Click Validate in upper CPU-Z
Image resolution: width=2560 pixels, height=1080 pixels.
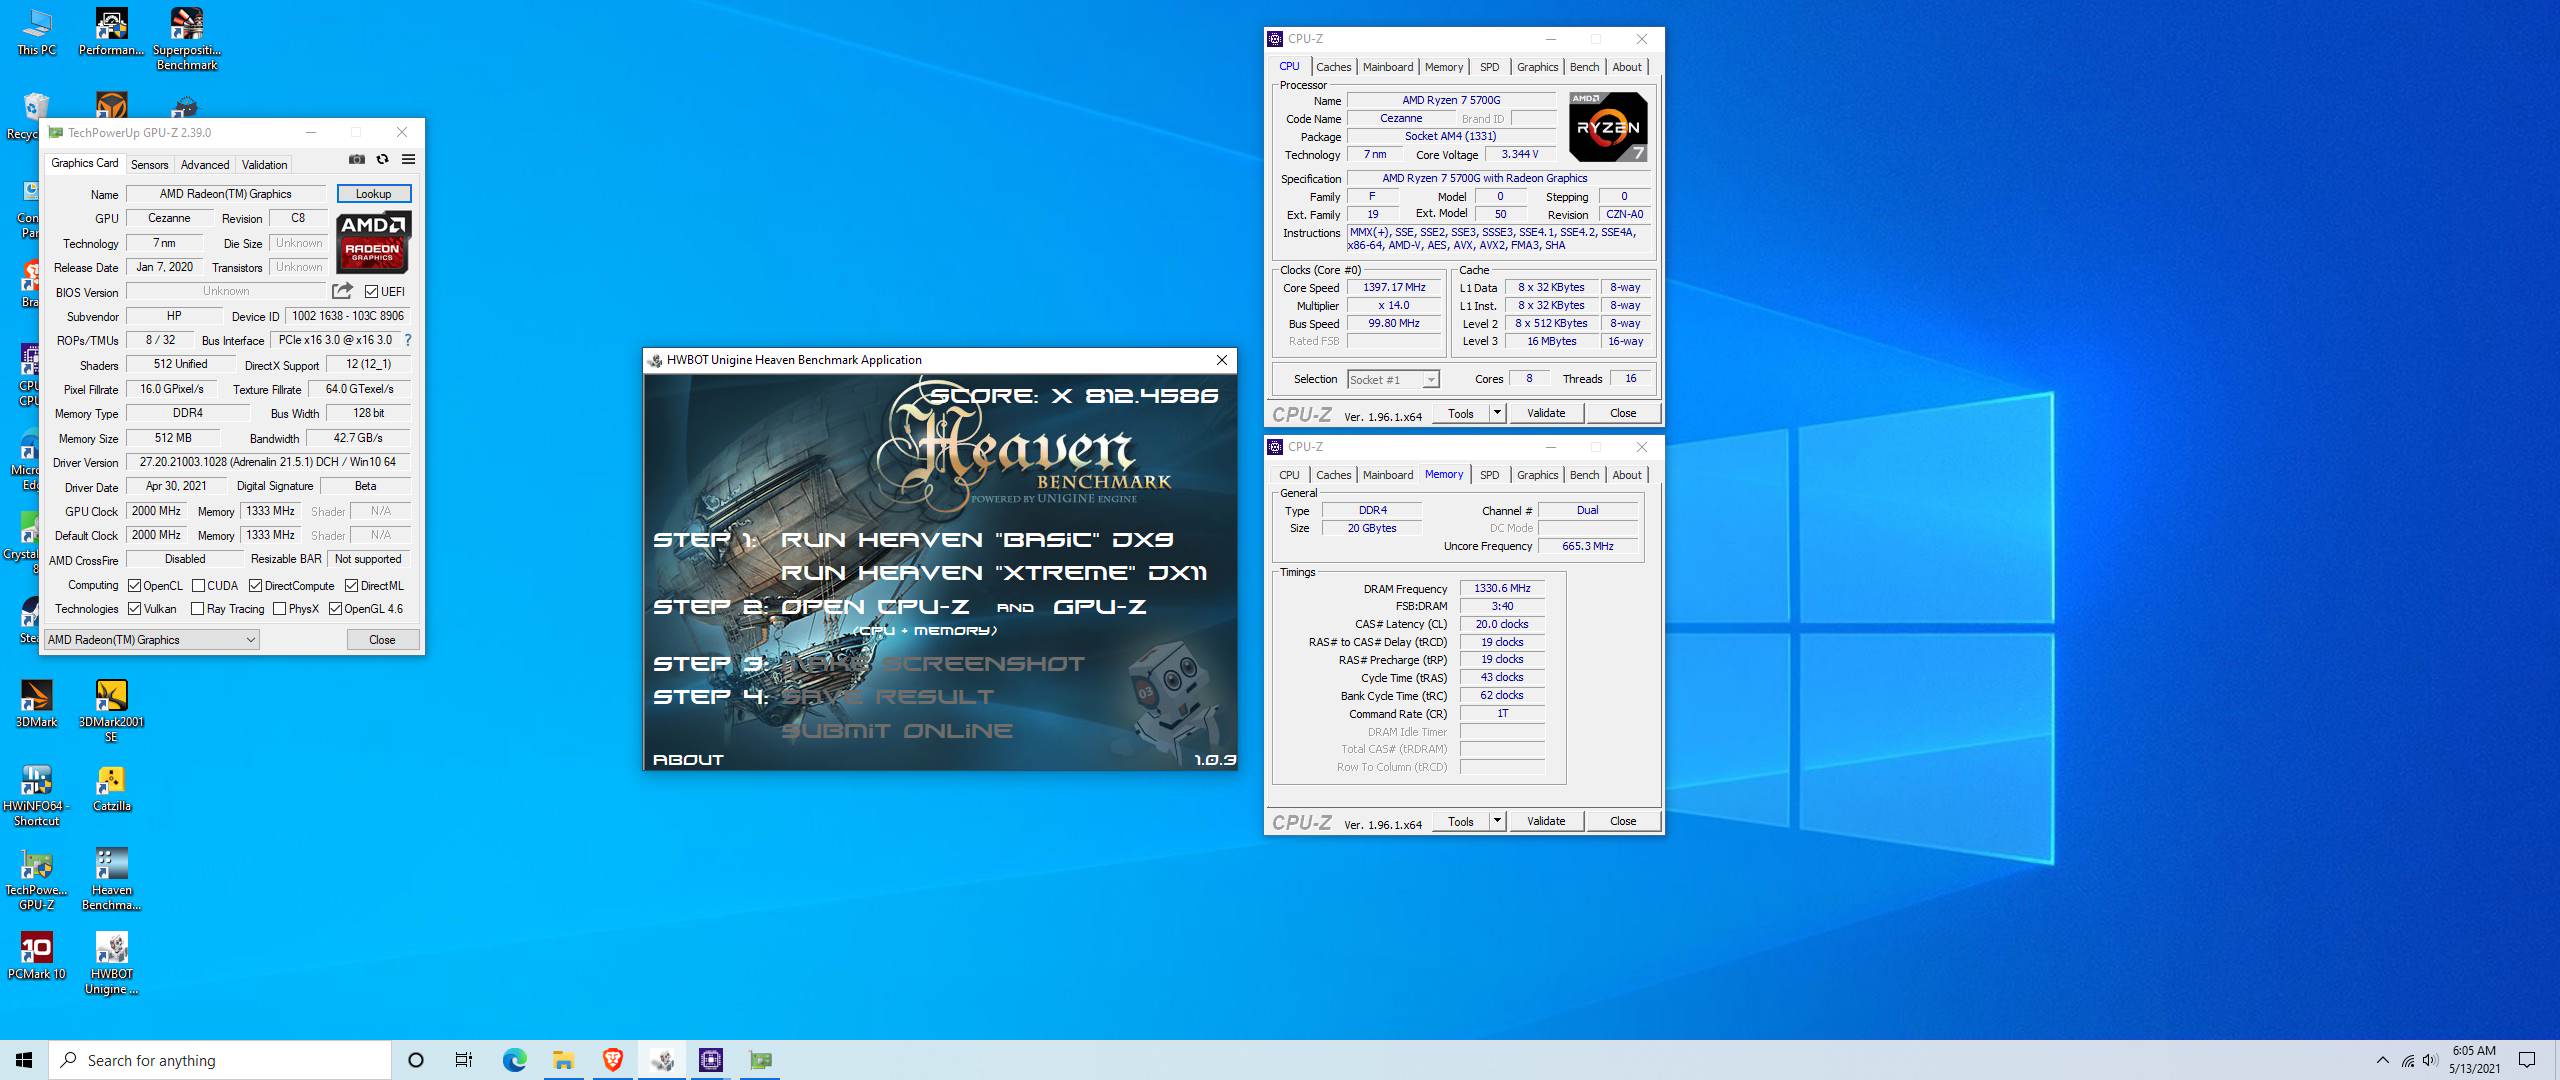pos(1546,413)
